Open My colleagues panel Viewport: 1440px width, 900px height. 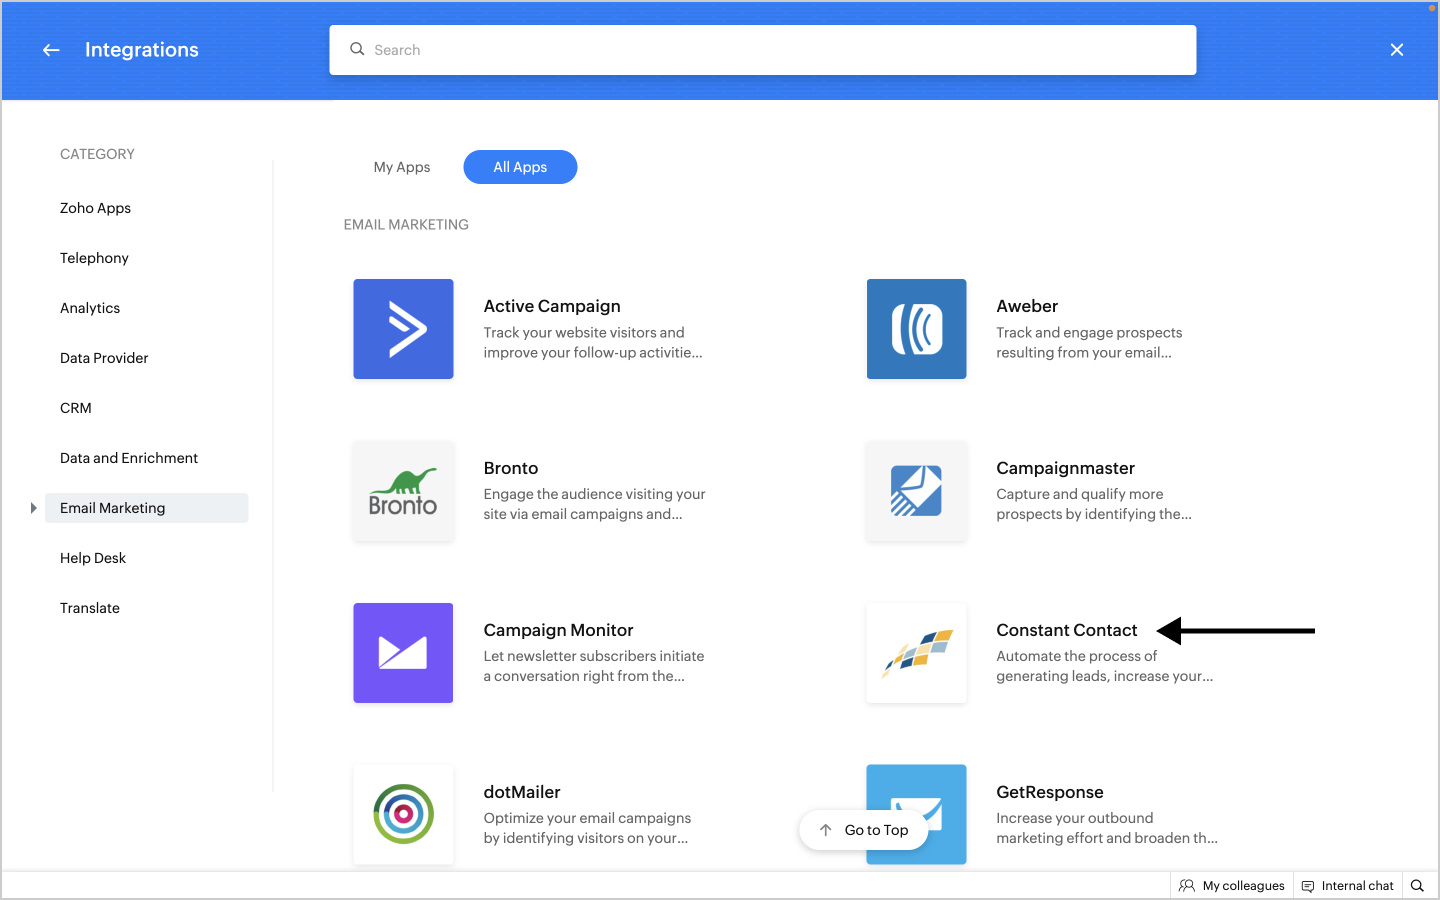coord(1232,886)
